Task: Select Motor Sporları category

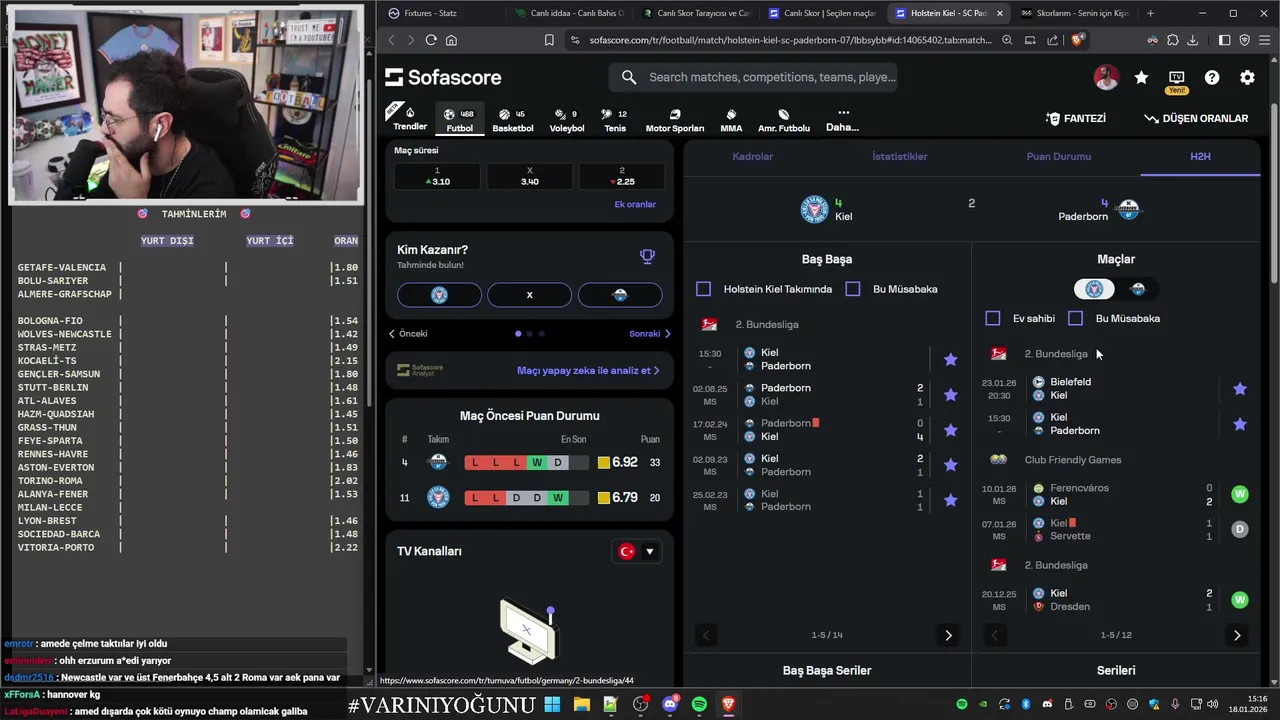Action: click(x=675, y=120)
